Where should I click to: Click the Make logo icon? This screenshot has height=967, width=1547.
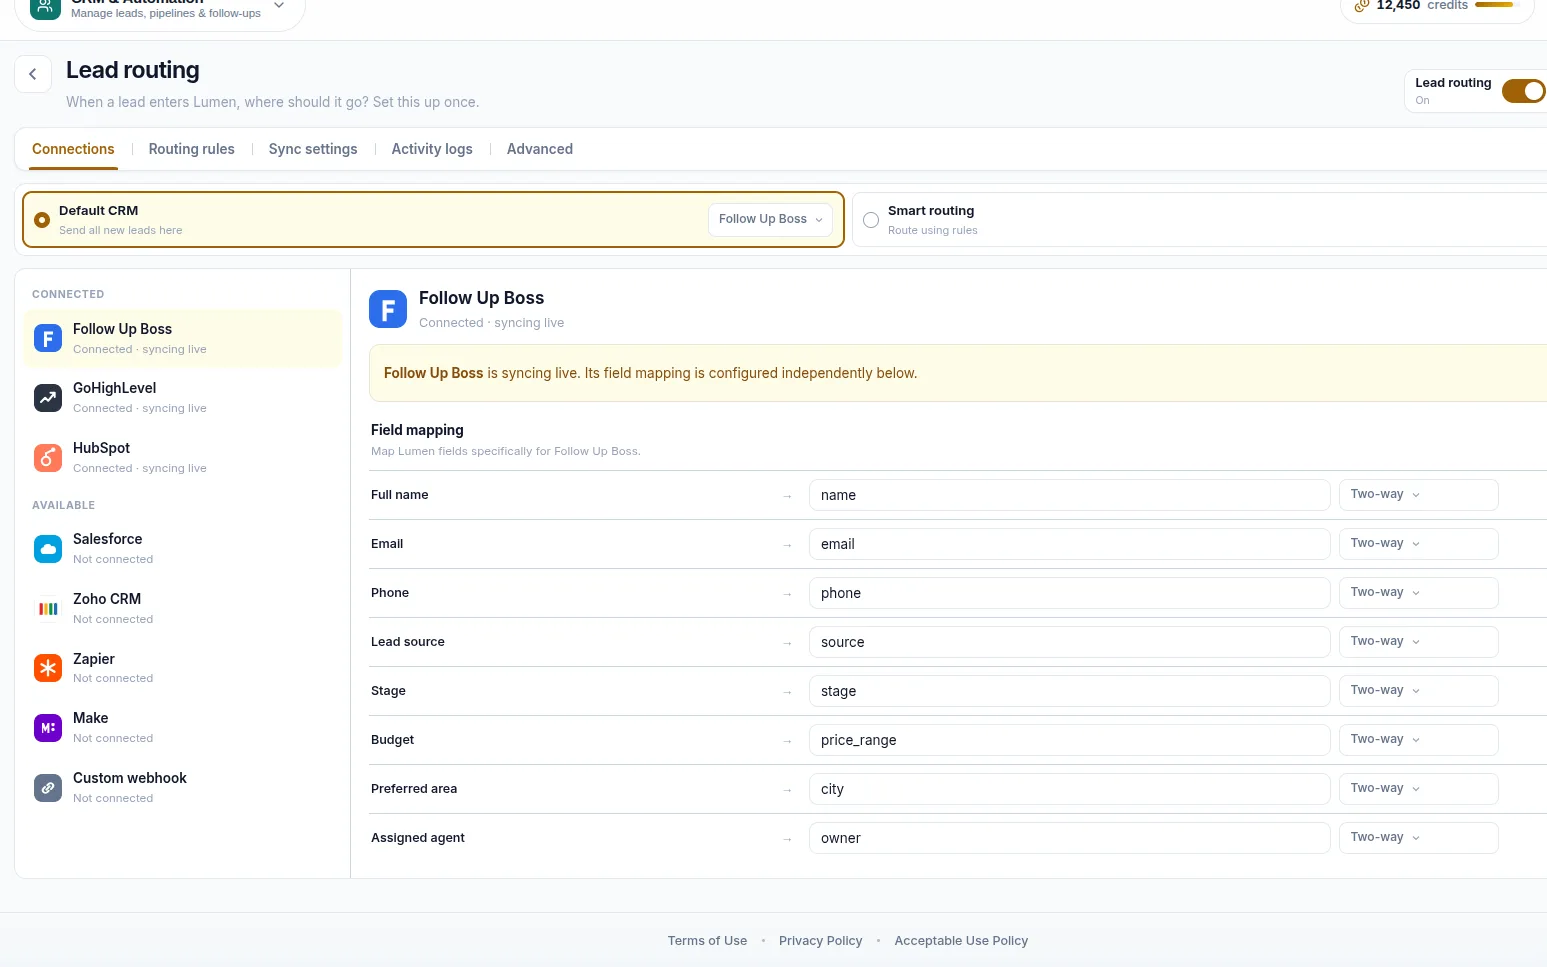[48, 728]
